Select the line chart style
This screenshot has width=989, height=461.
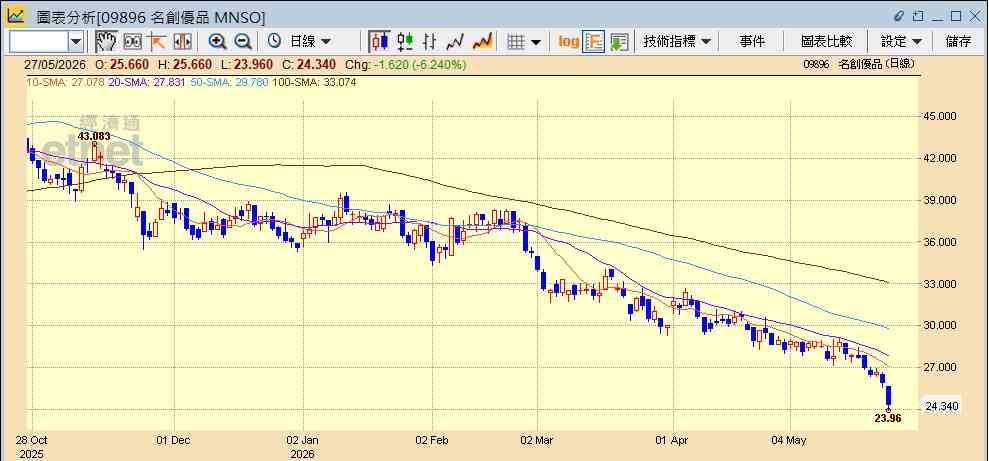(x=455, y=42)
